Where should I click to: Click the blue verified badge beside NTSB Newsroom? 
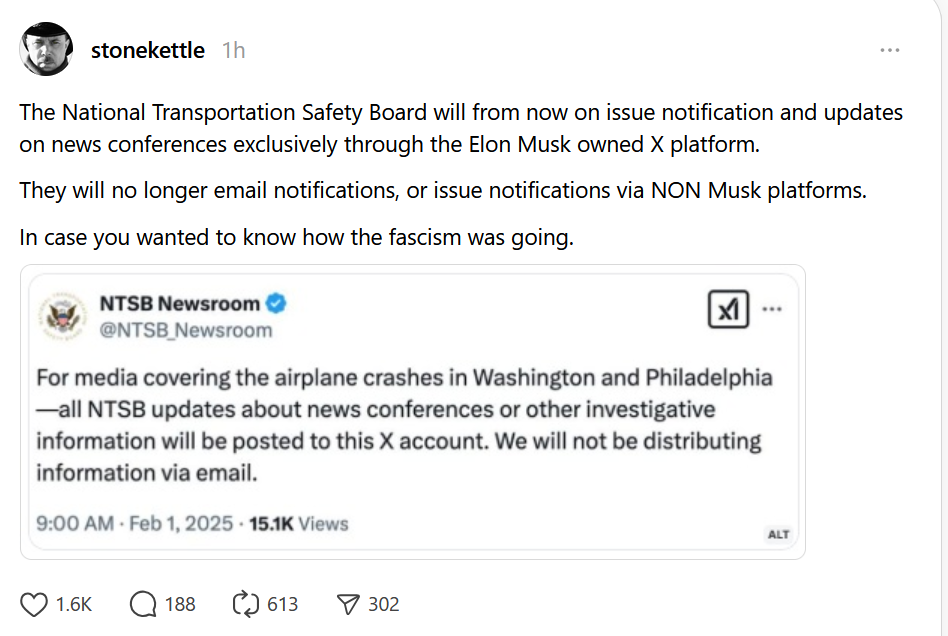click(x=278, y=303)
